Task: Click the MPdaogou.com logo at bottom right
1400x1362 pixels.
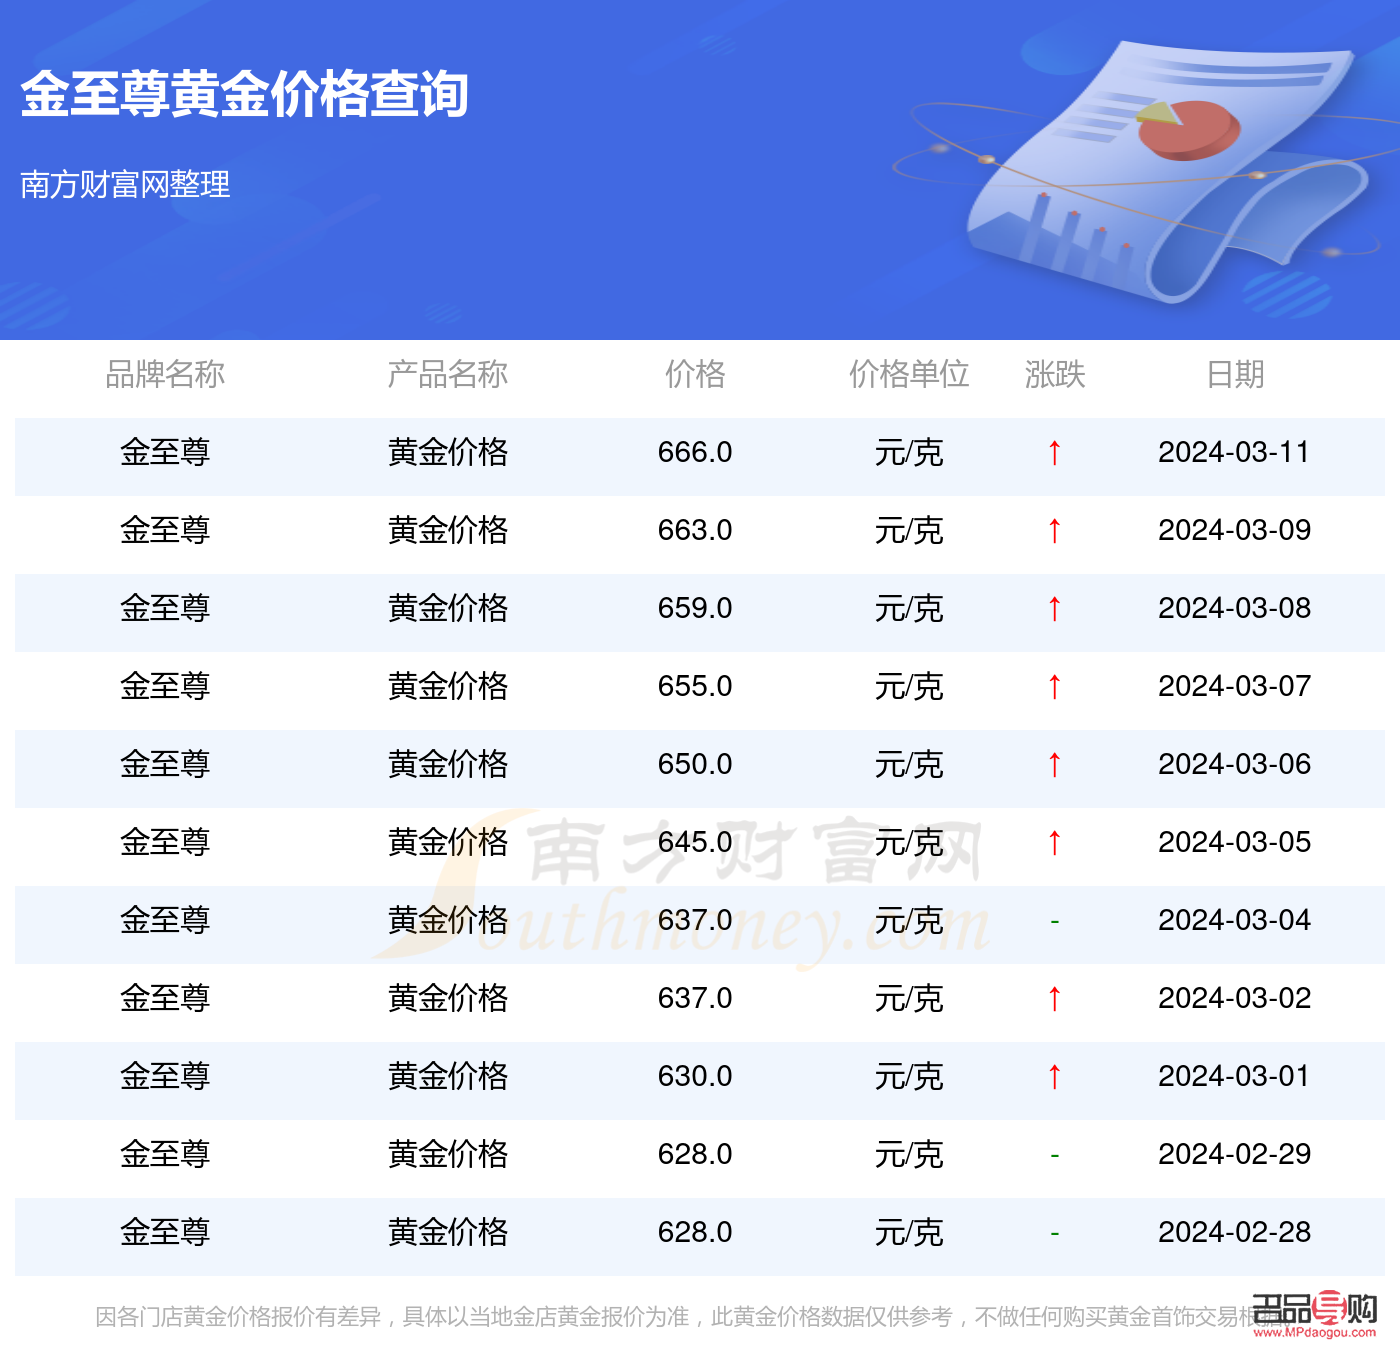Action: 1315,1314
